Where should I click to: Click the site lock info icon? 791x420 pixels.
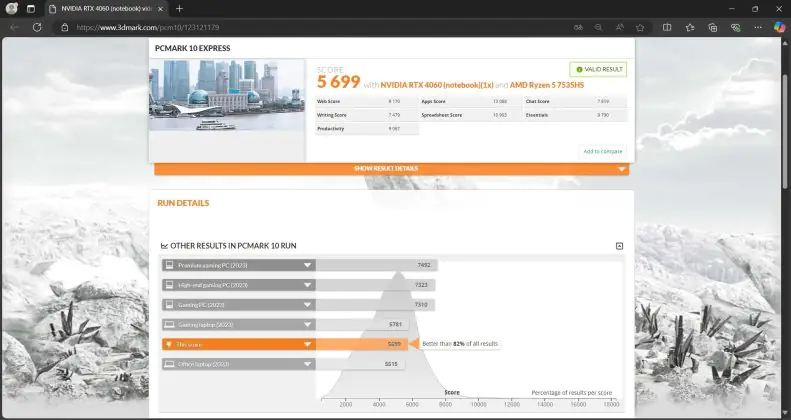65,27
